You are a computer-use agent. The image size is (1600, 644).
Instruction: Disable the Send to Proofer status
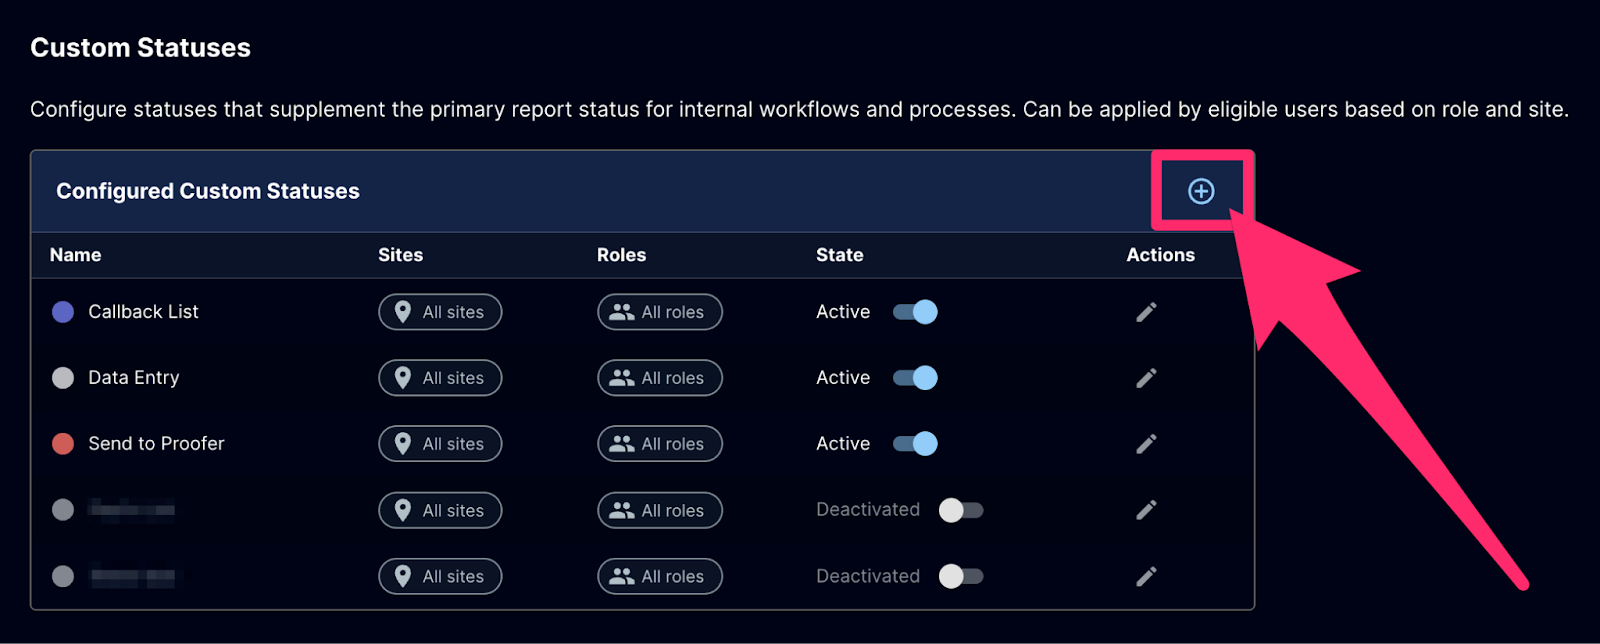coord(915,444)
